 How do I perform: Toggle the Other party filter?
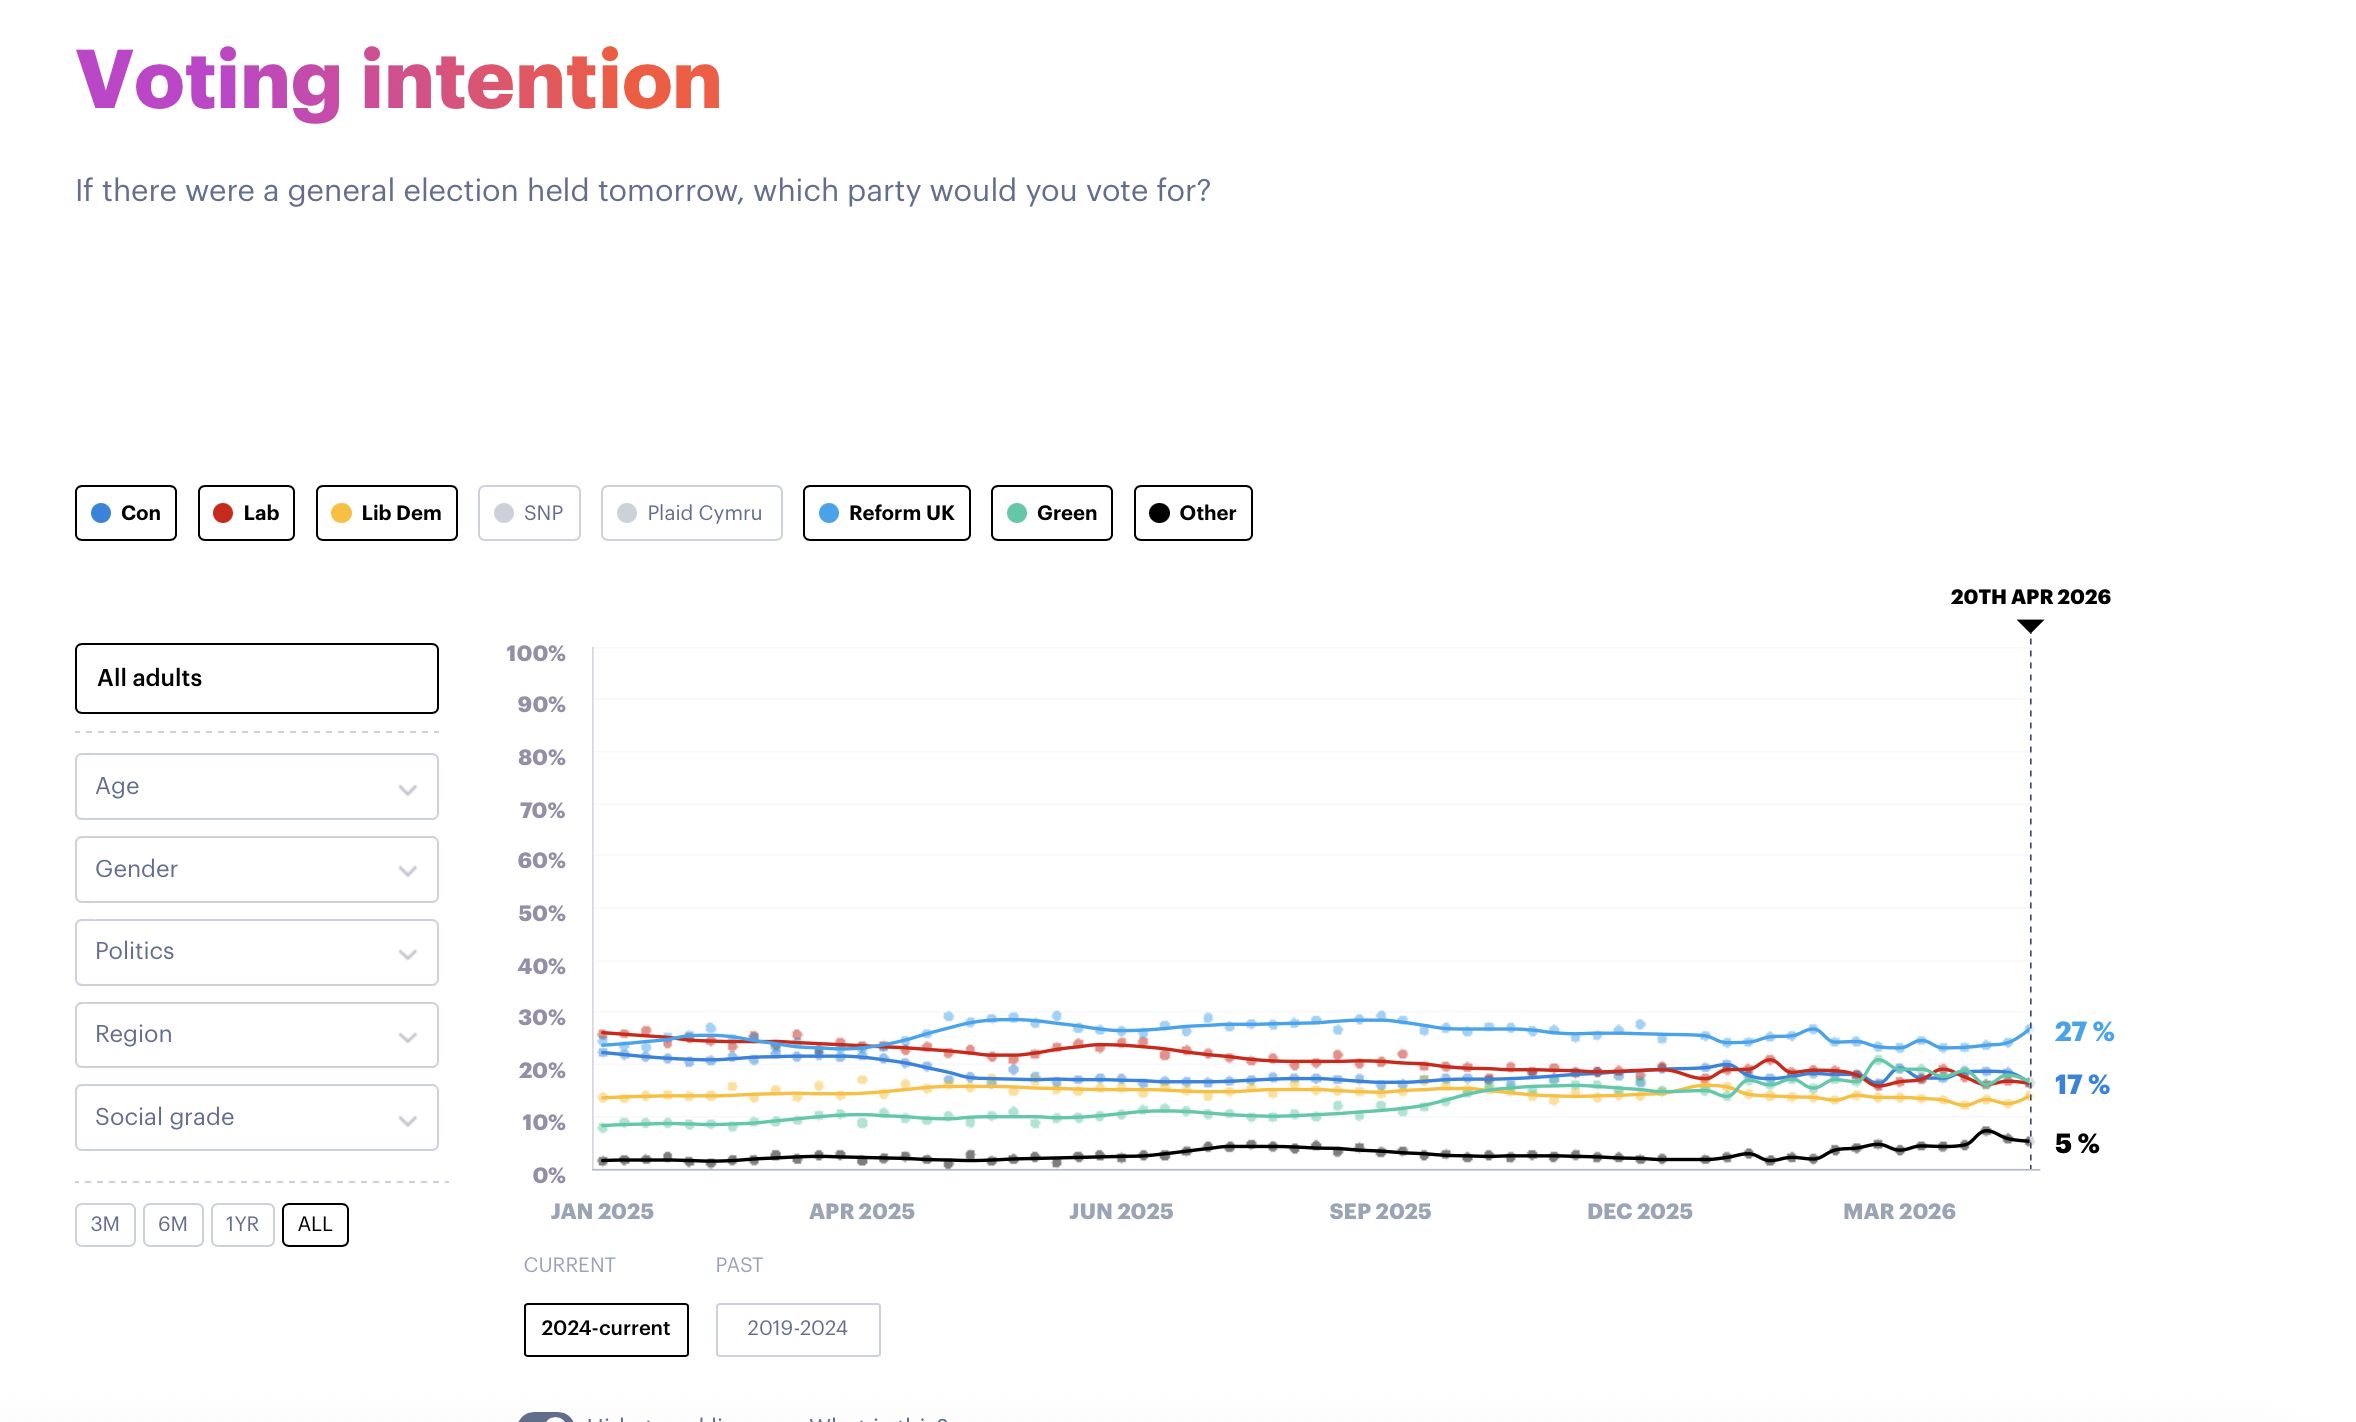click(1192, 513)
